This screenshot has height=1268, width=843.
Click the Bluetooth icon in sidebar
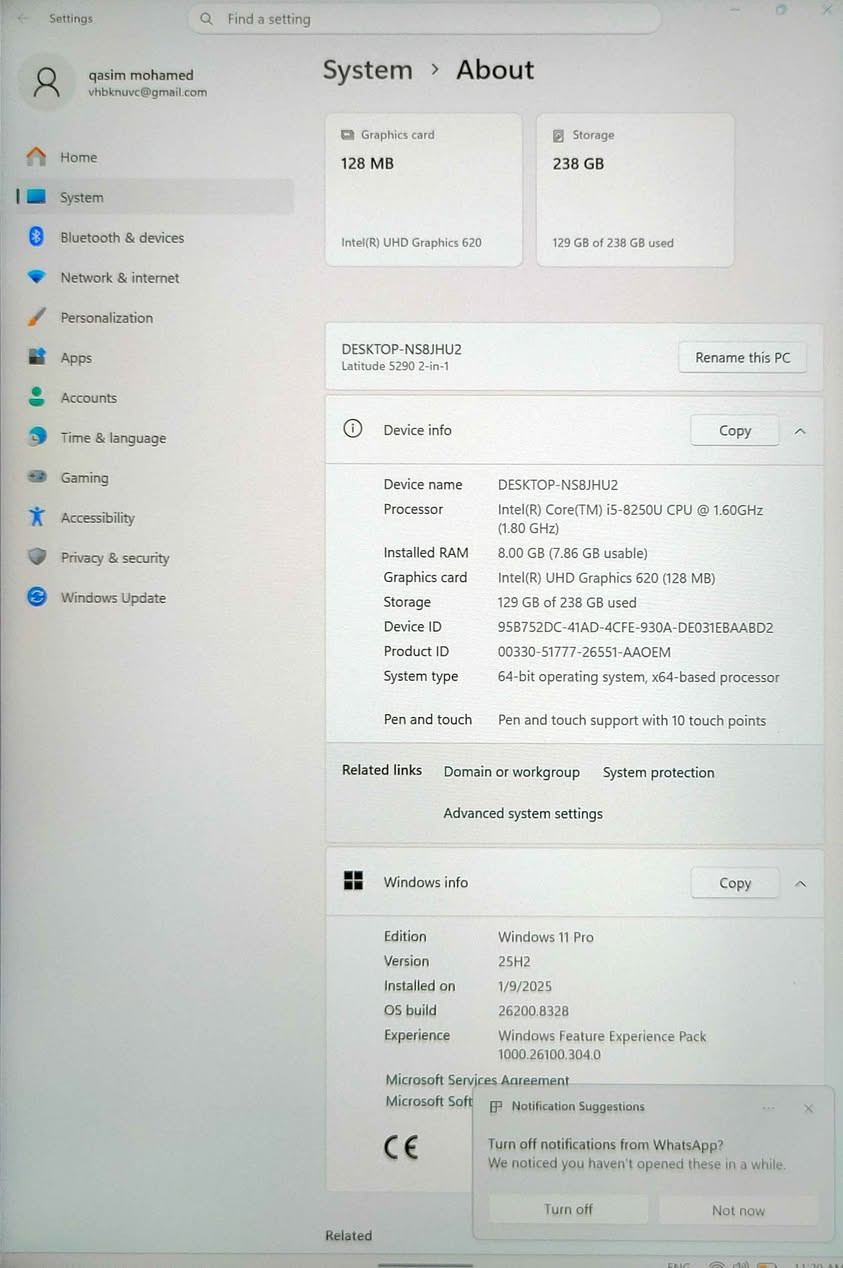[37, 237]
